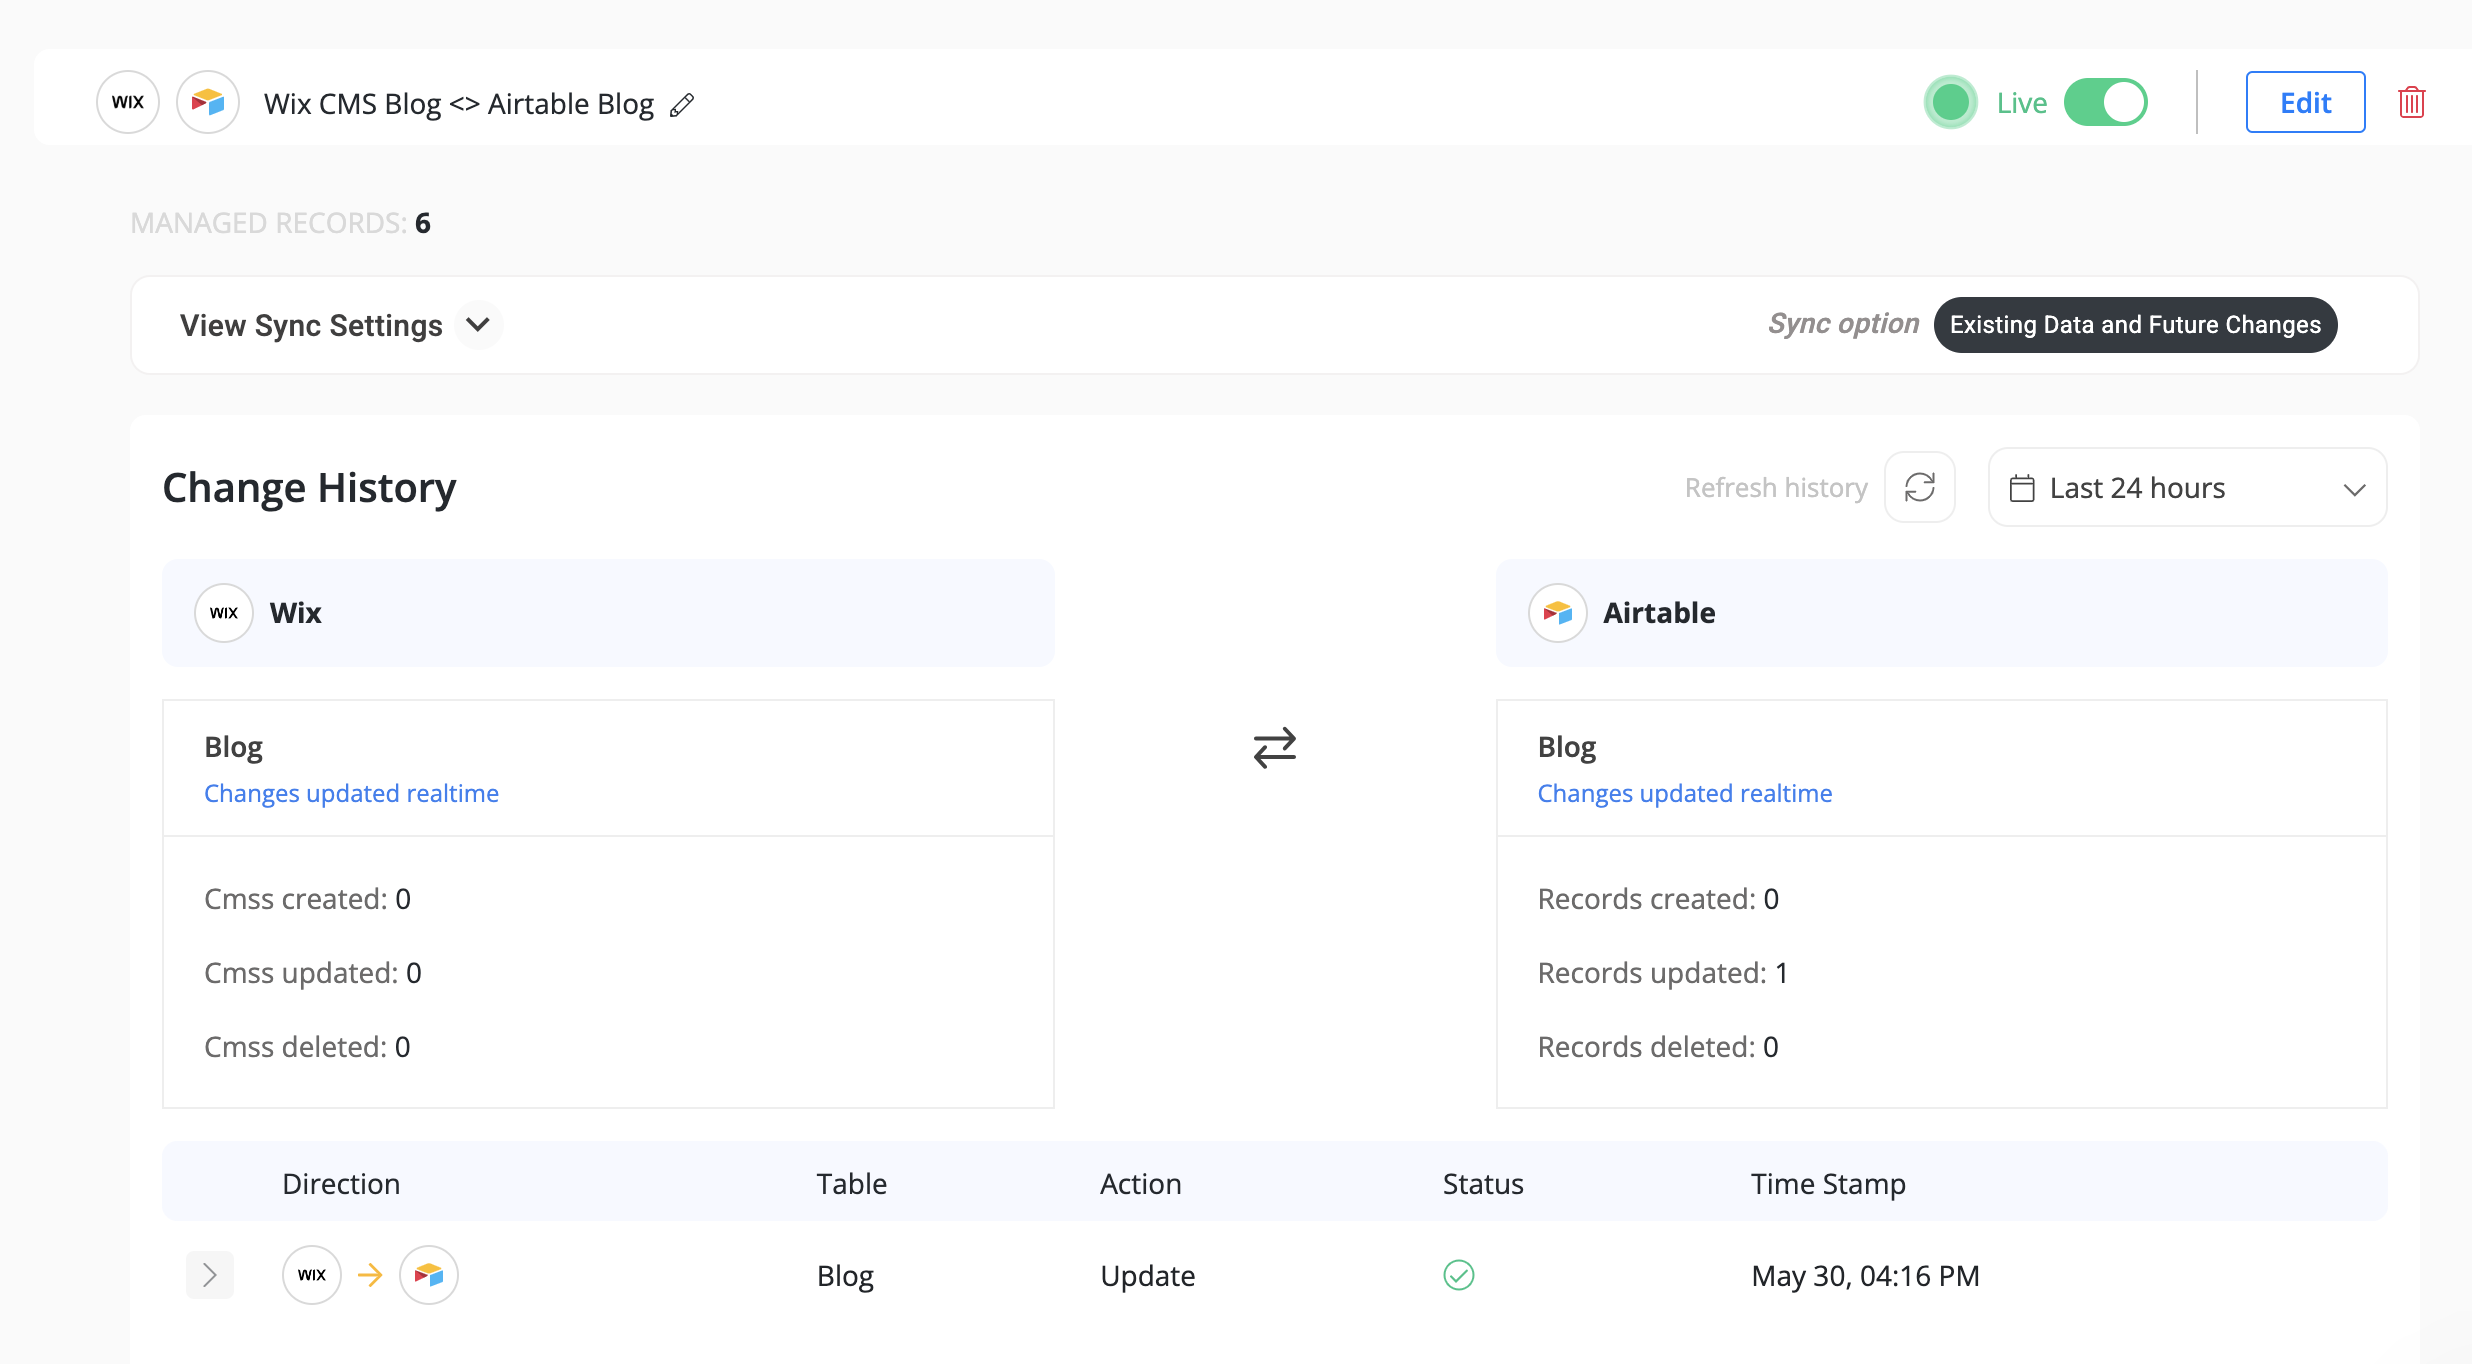Image resolution: width=2472 pixels, height=1364 pixels.
Task: Open the Last 24 hours dropdown
Action: 2188,487
